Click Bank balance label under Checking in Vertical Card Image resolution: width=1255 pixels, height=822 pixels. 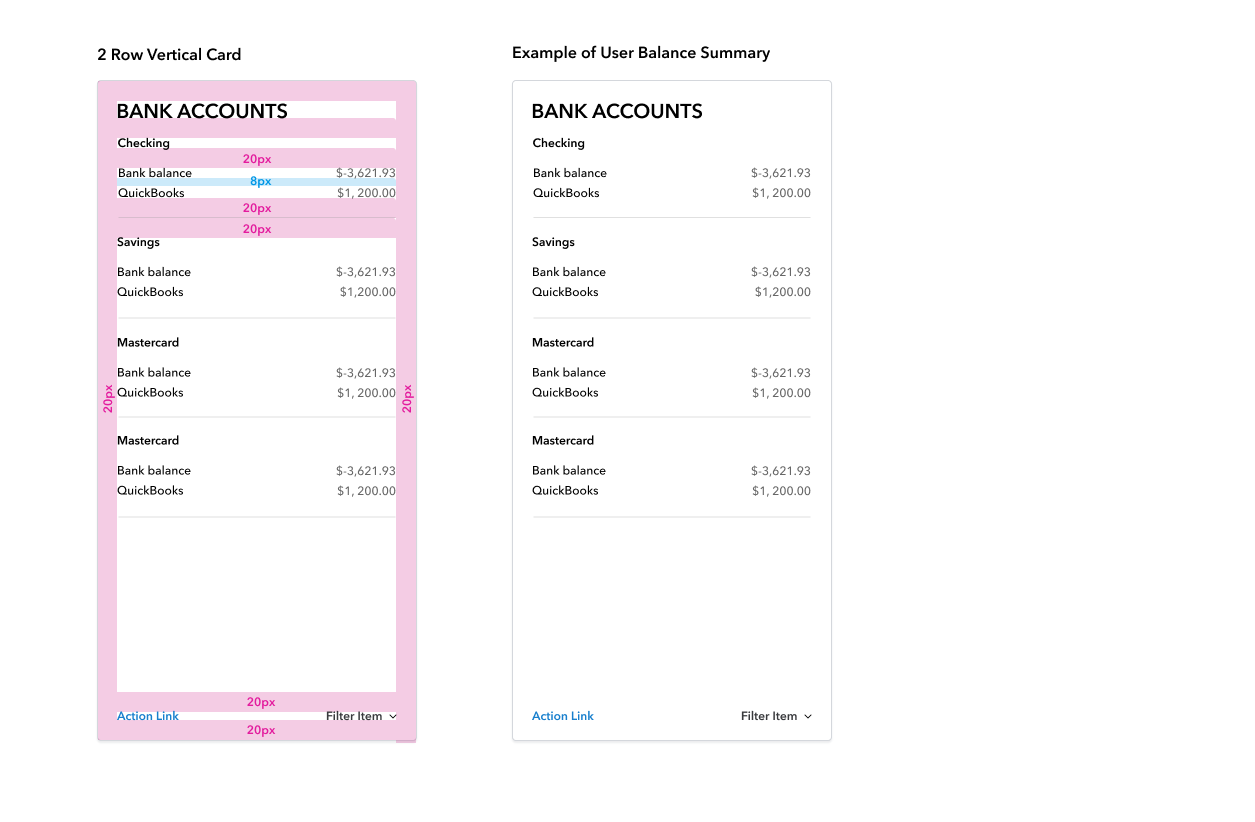[x=155, y=173]
